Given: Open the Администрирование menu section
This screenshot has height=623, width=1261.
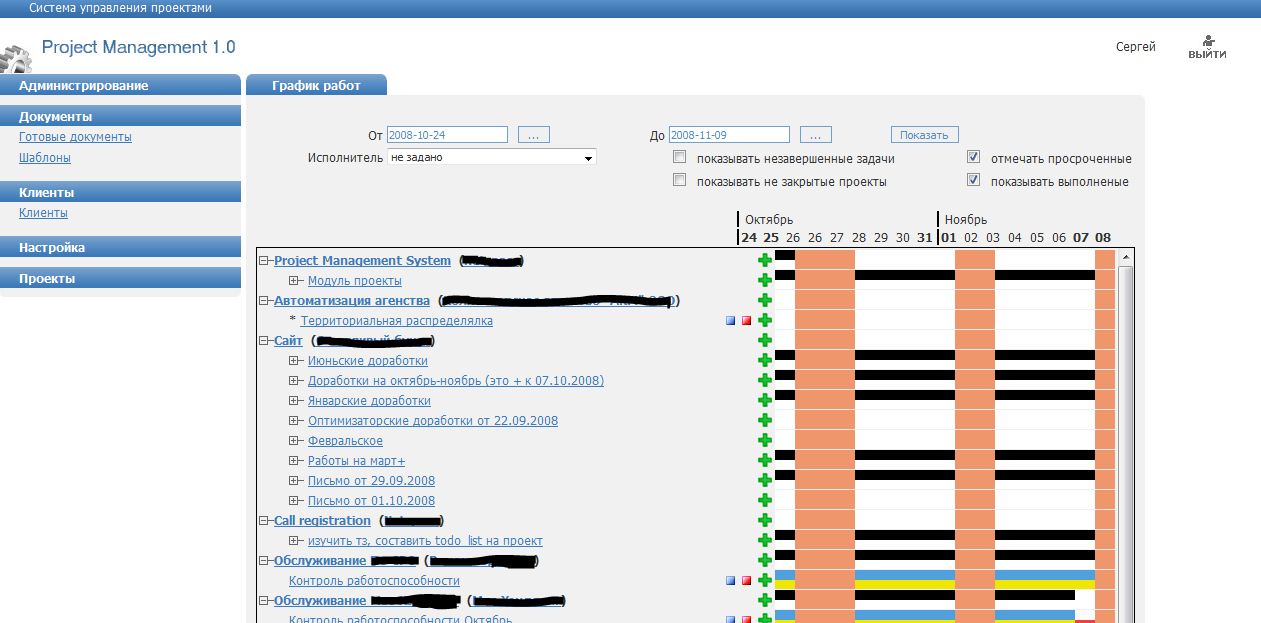Looking at the screenshot, I should (x=120, y=85).
